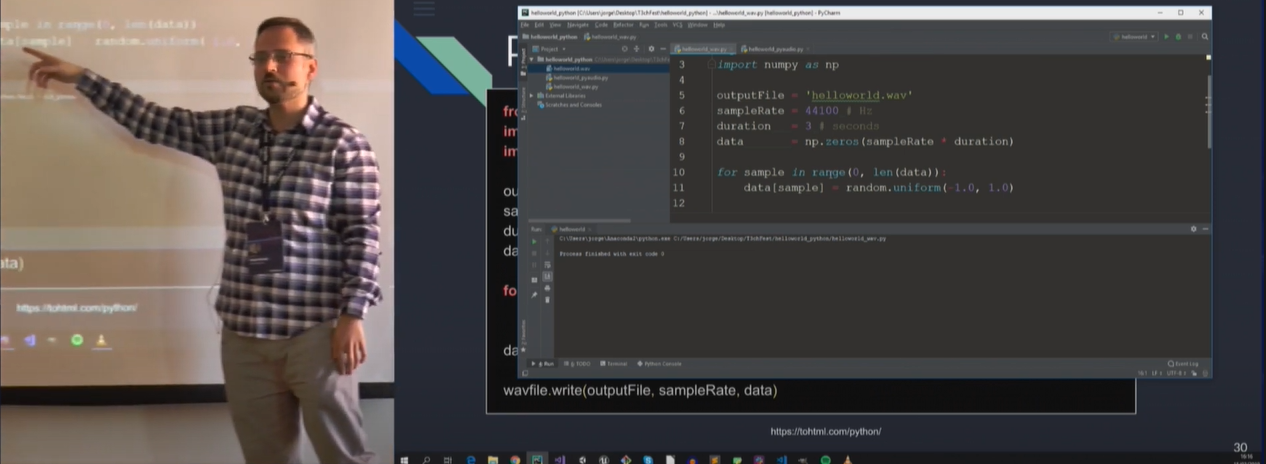
Task: Click the UTF-8 encoding in status bar
Action: (x=1177, y=373)
